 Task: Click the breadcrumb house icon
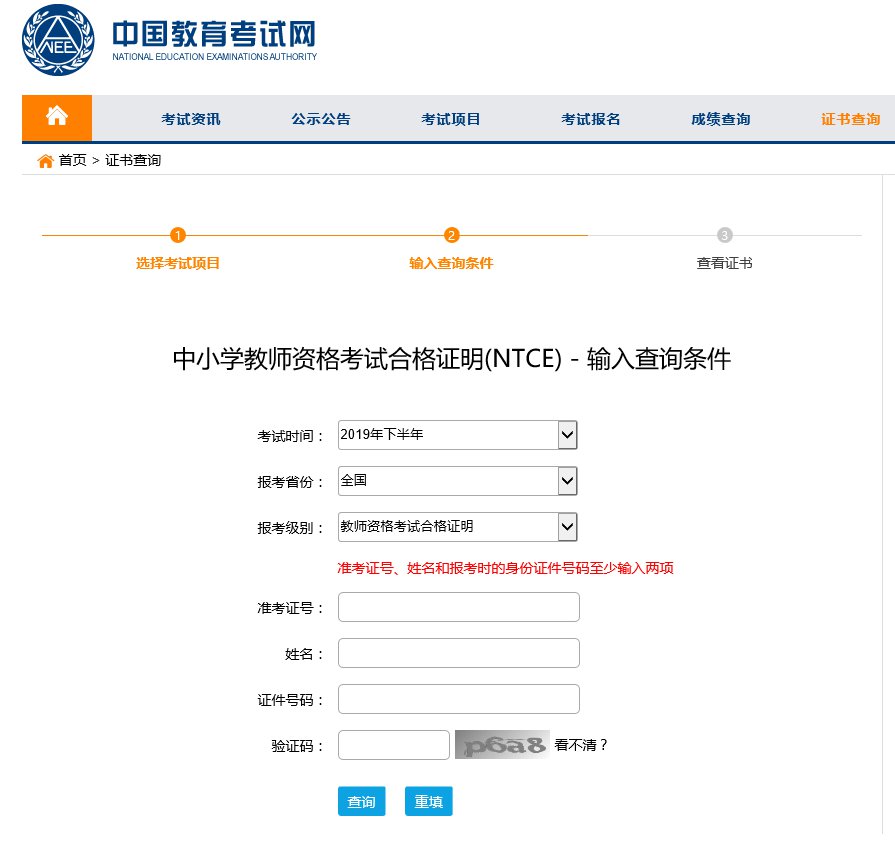(45, 161)
